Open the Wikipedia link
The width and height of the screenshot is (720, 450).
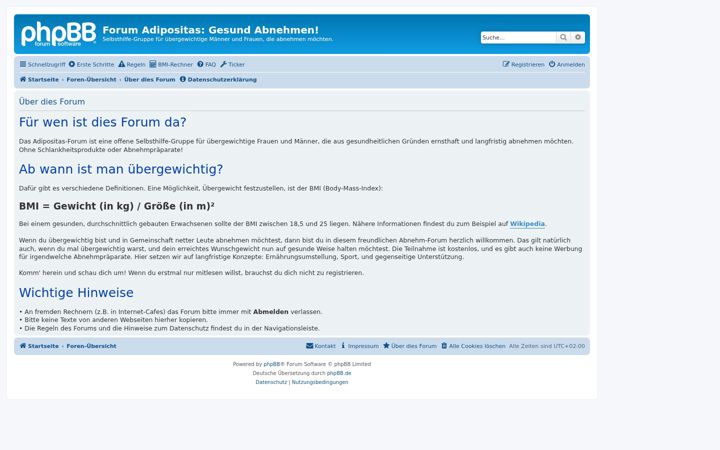(x=527, y=224)
